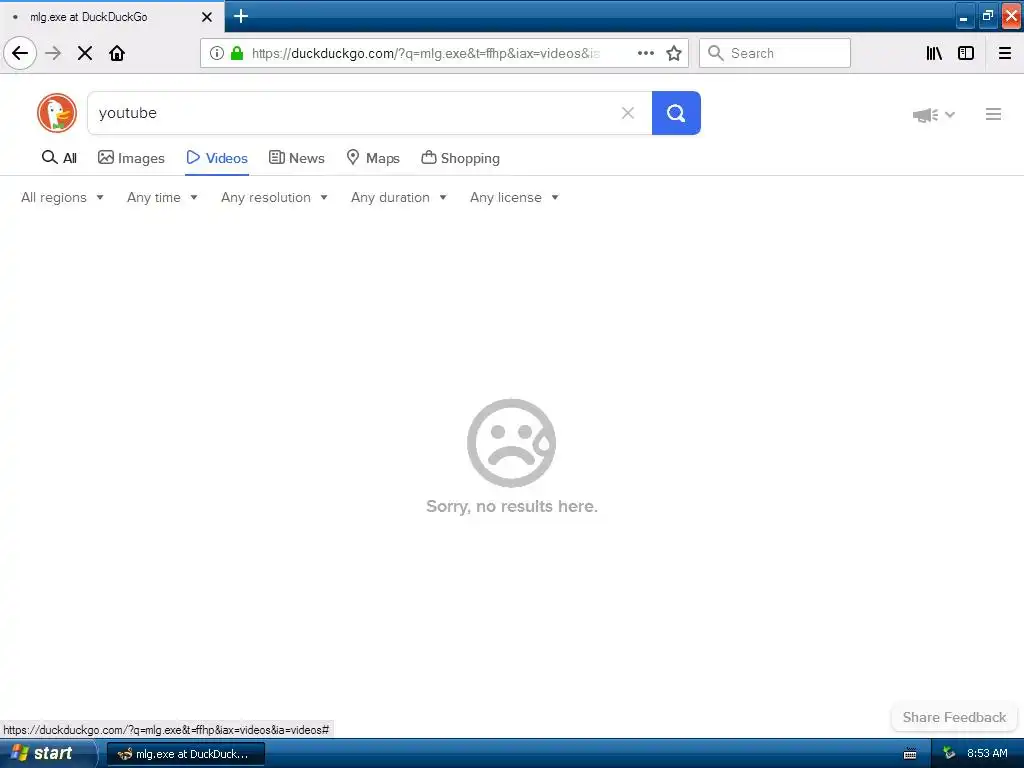
Task: Open page actions three-dot menu in address bar
Action: [645, 53]
